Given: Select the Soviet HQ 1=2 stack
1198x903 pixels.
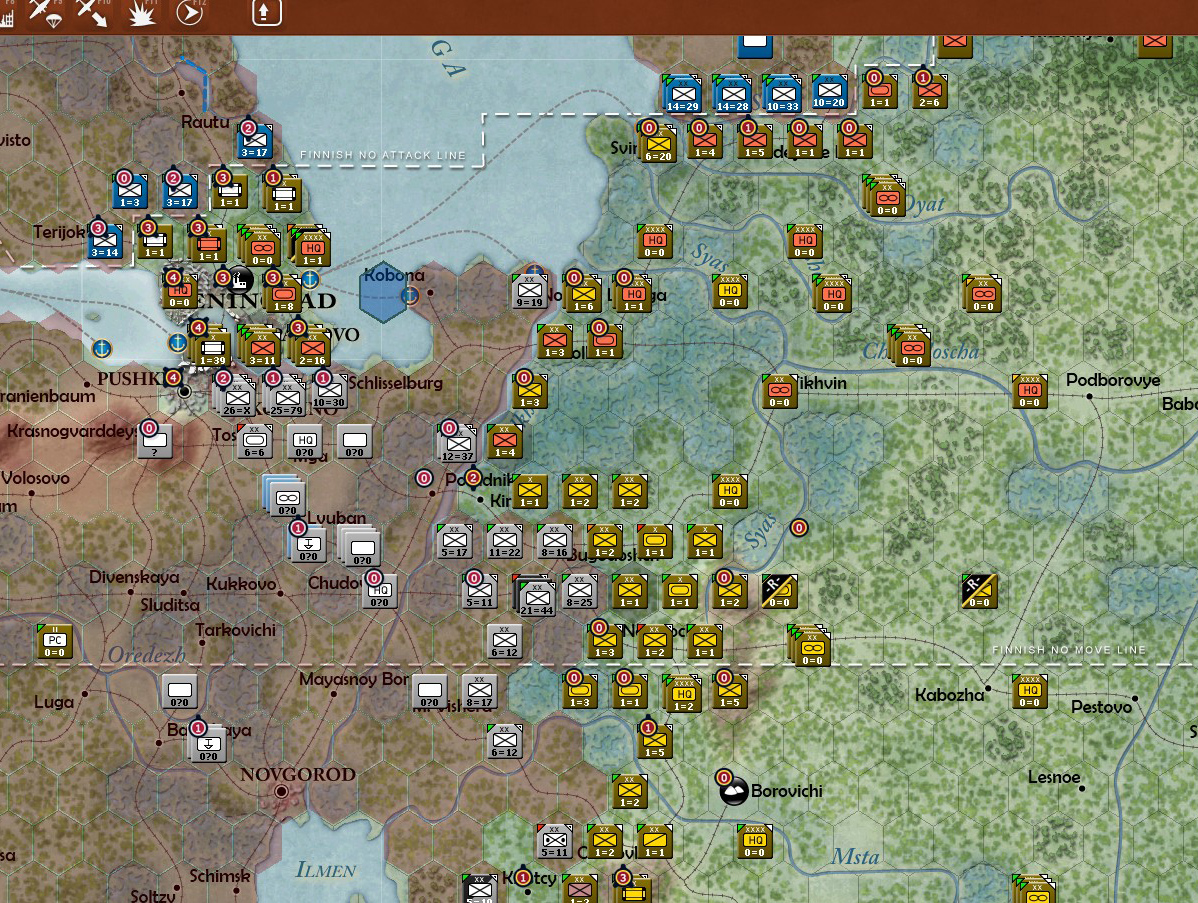Looking at the screenshot, I should [682, 694].
